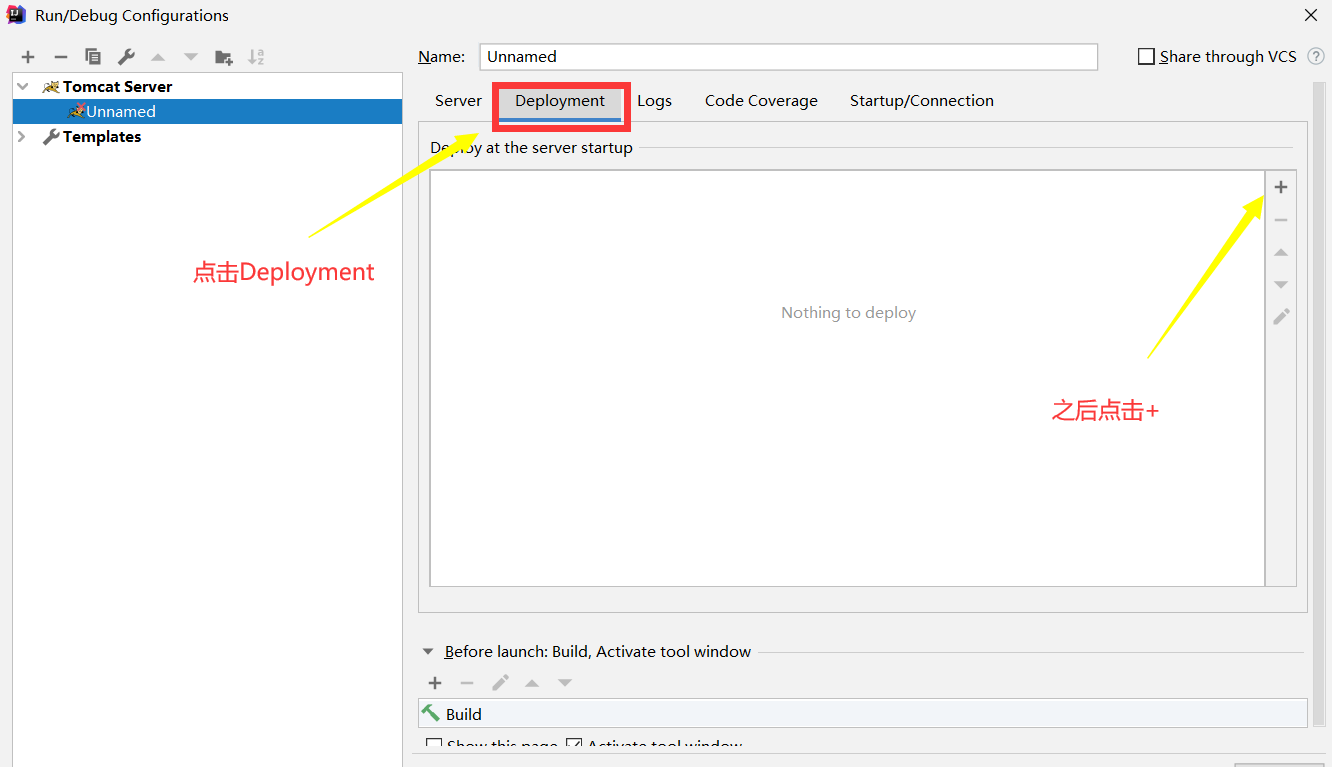The image size is (1332, 767).
Task: Switch to the Server tab
Action: coord(458,101)
